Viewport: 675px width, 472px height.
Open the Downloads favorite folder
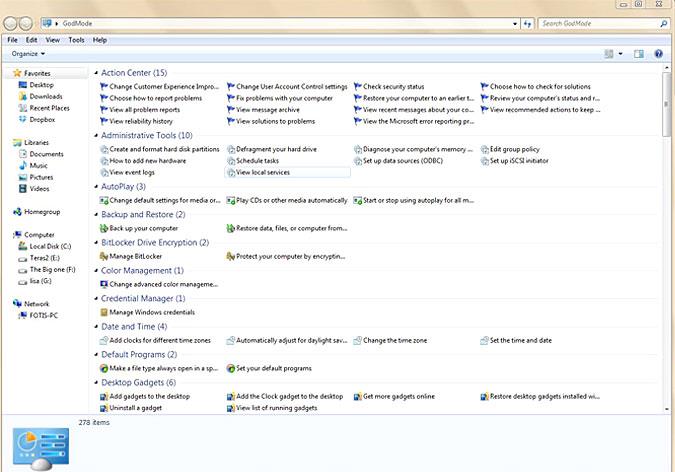pyautogui.click(x=46, y=97)
